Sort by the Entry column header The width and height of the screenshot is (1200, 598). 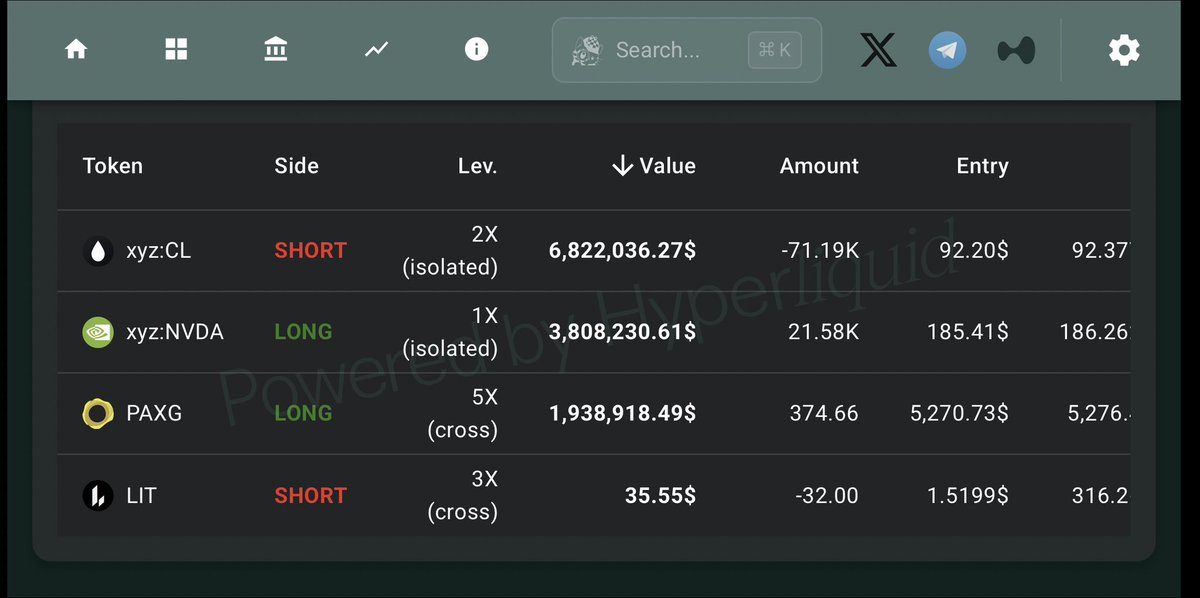pyautogui.click(x=982, y=166)
